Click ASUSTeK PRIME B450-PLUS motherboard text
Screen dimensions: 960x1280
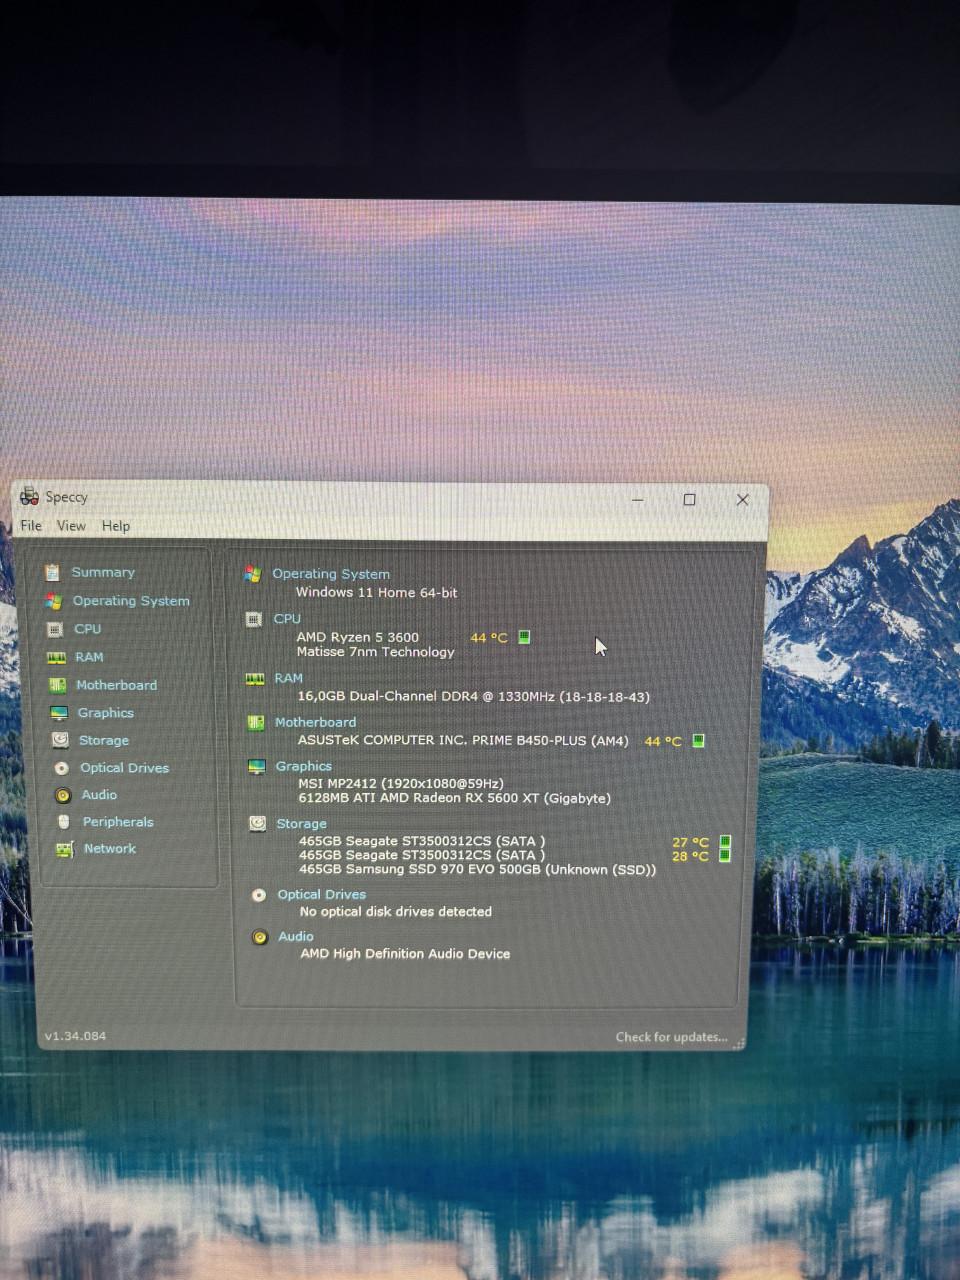point(463,741)
